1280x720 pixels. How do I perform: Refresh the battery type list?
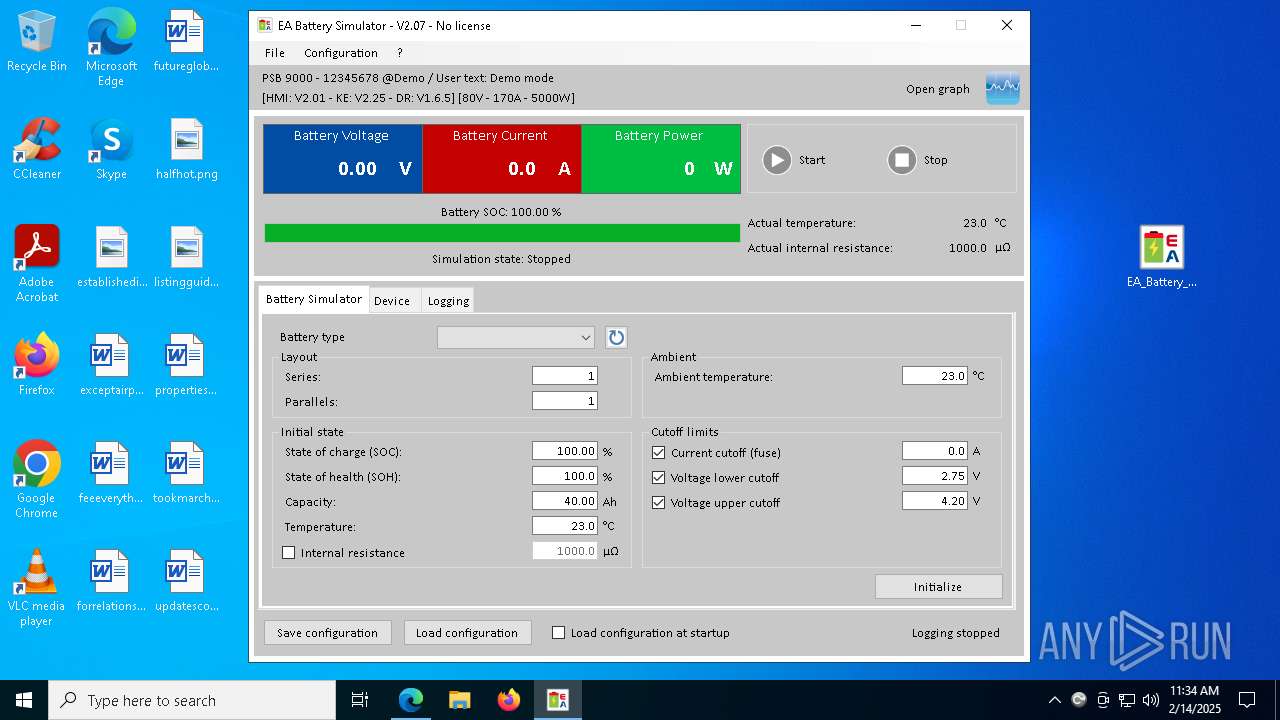(x=616, y=338)
